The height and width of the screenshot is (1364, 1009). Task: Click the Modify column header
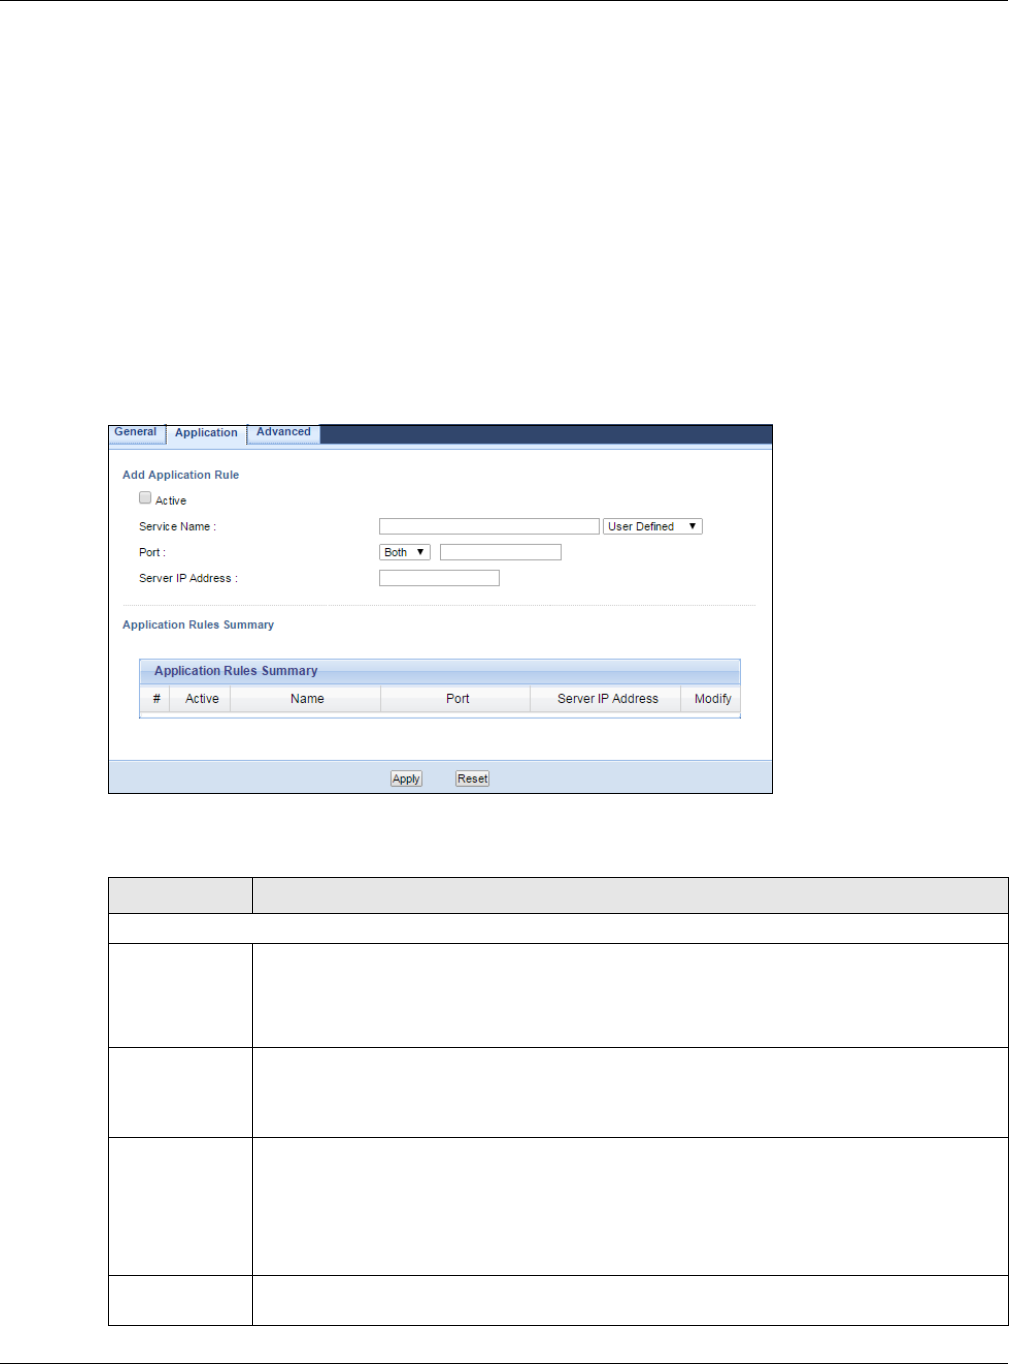[712, 699]
